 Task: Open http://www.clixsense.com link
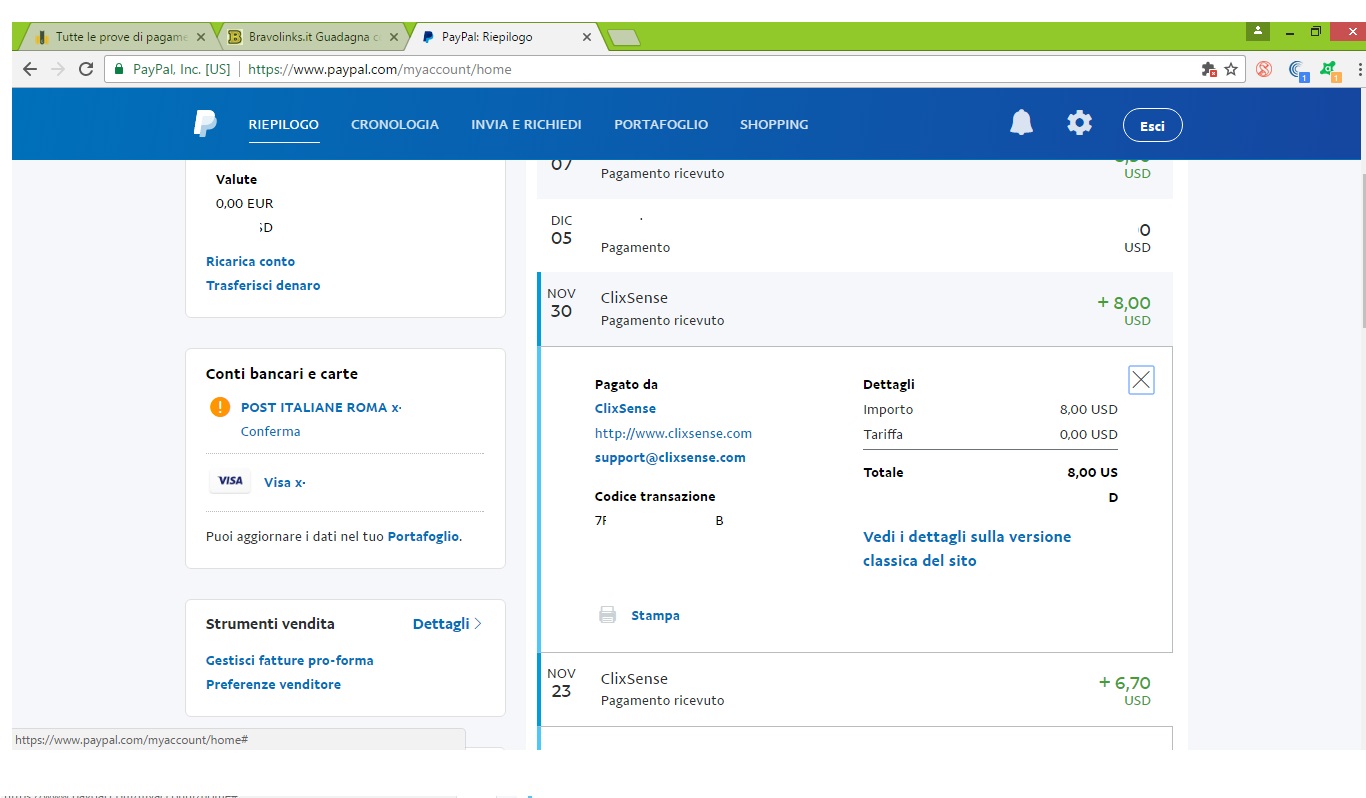(x=673, y=433)
